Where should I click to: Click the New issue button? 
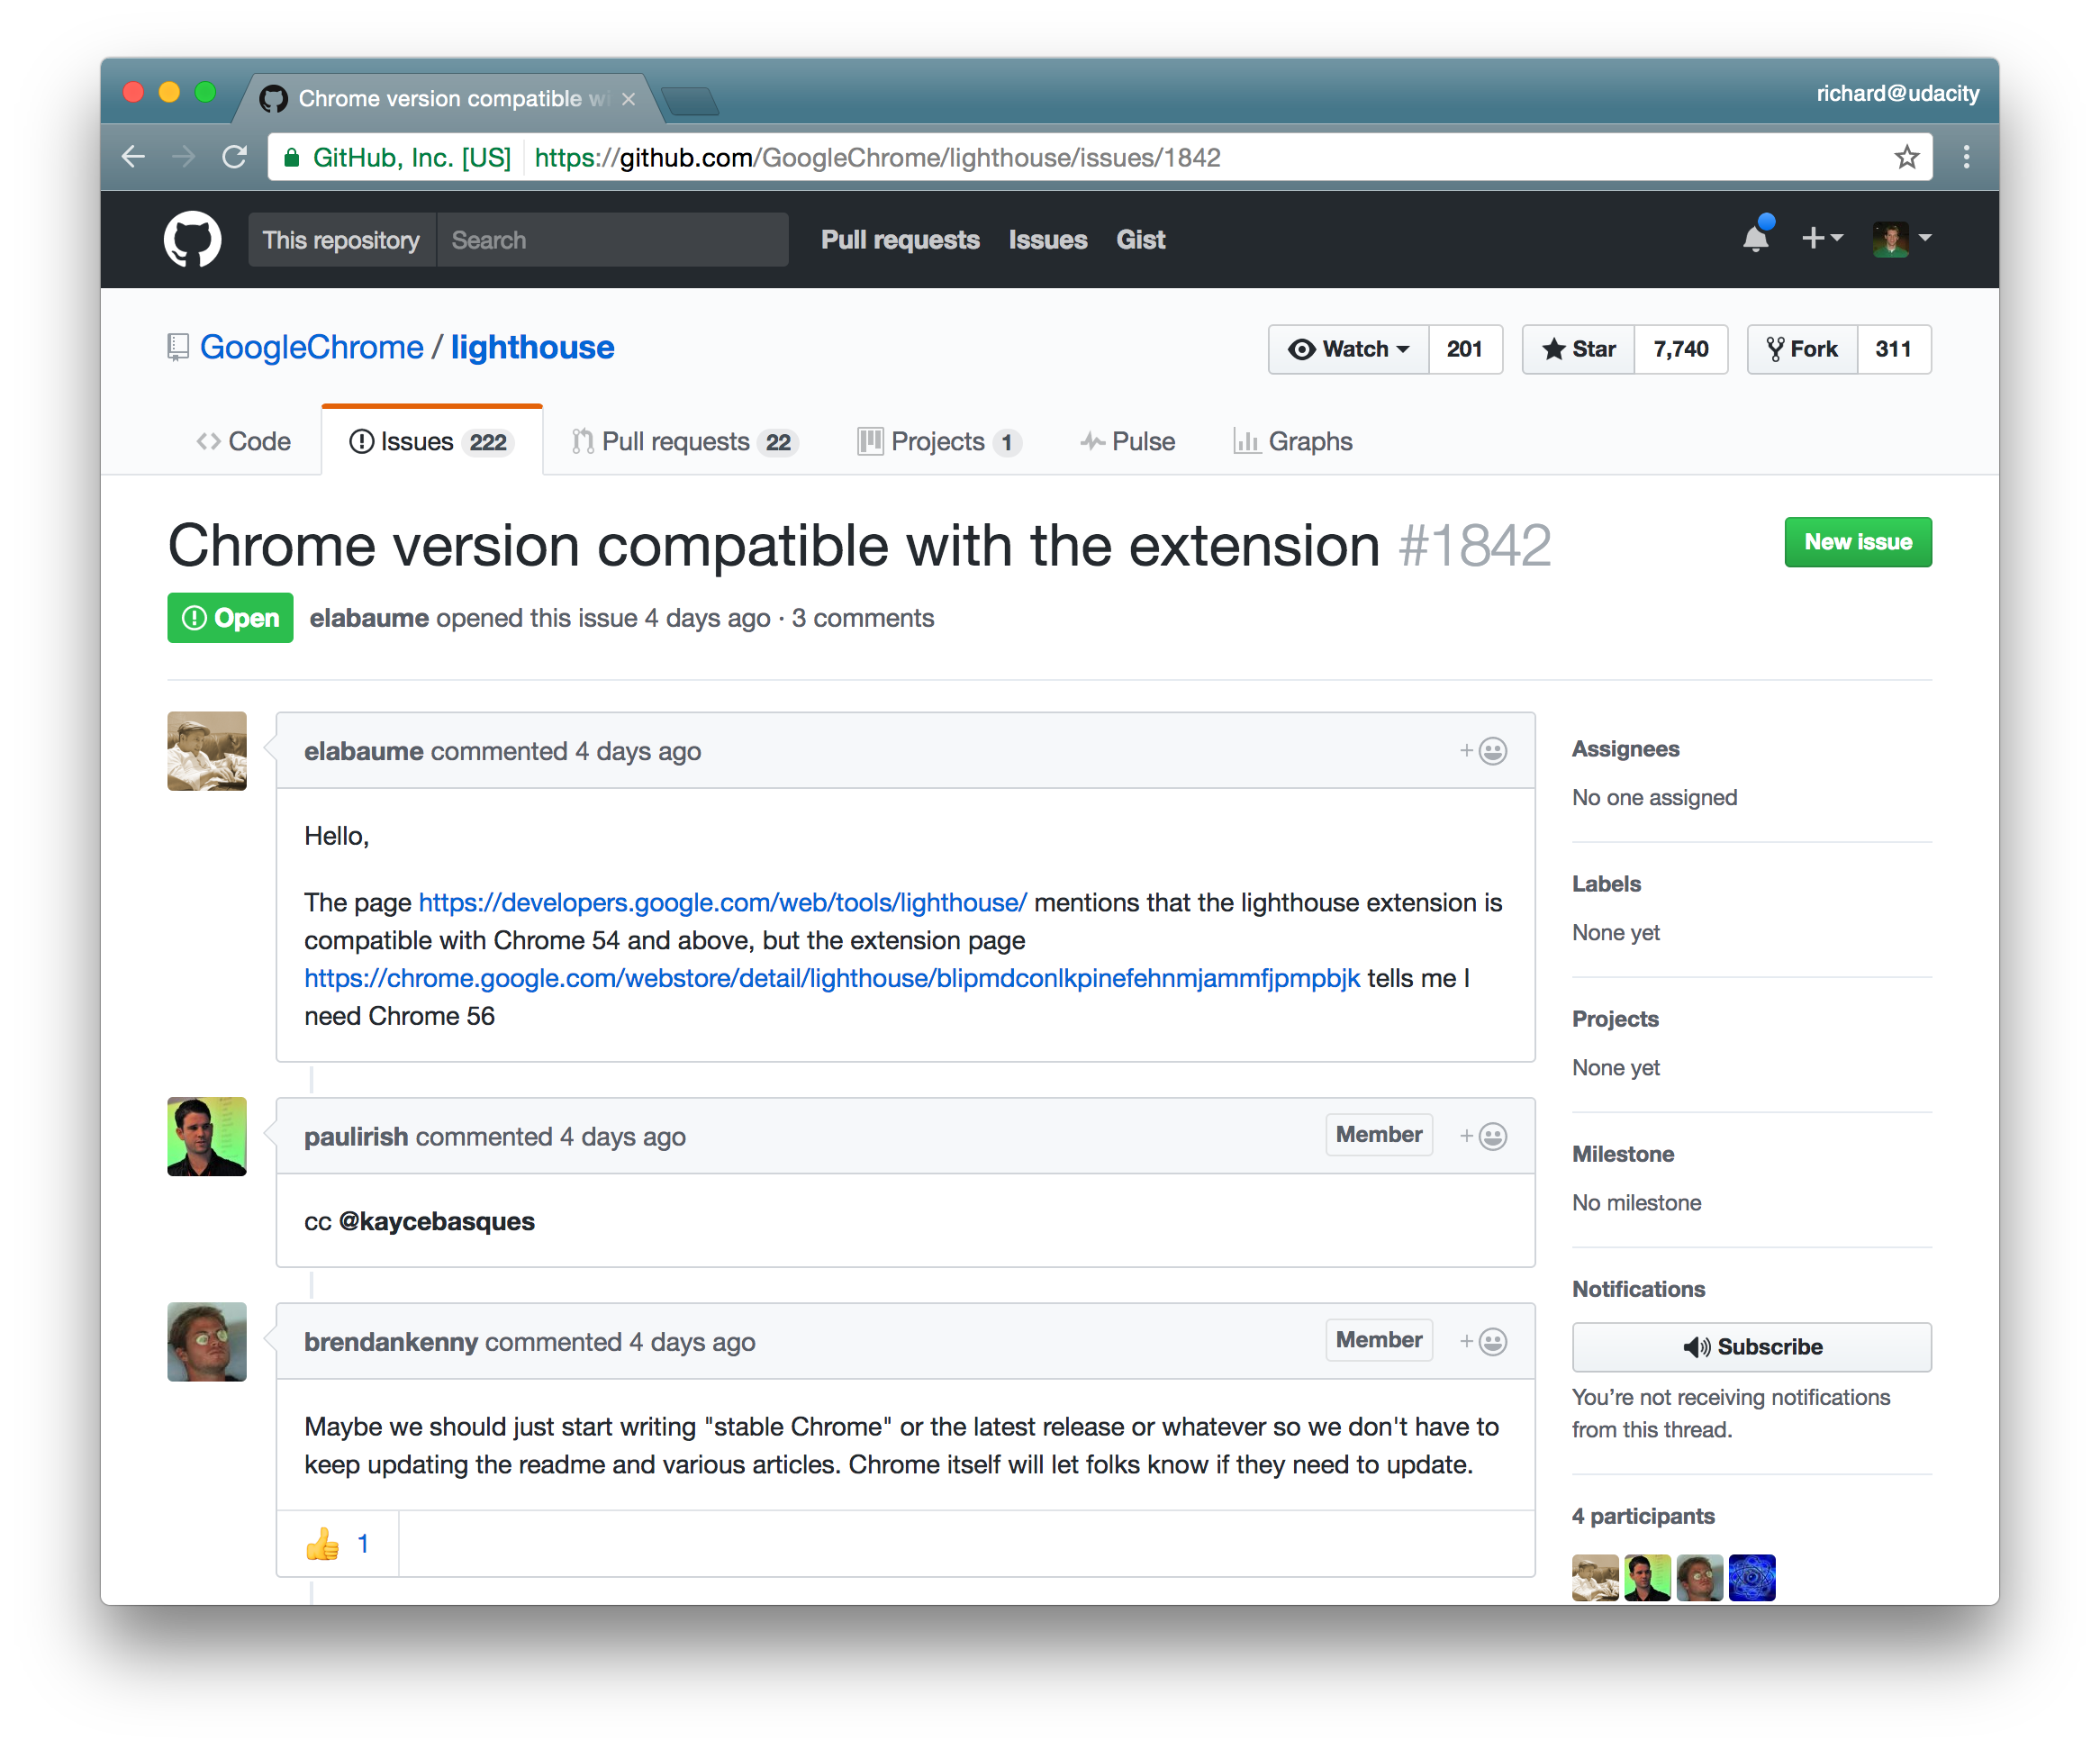click(x=1857, y=542)
